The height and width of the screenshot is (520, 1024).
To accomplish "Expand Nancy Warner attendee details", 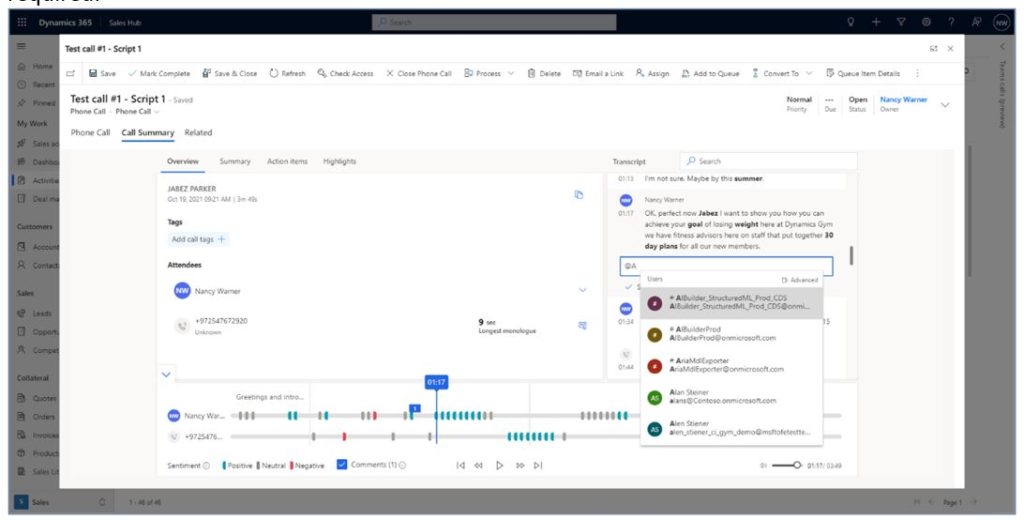I will pos(583,290).
